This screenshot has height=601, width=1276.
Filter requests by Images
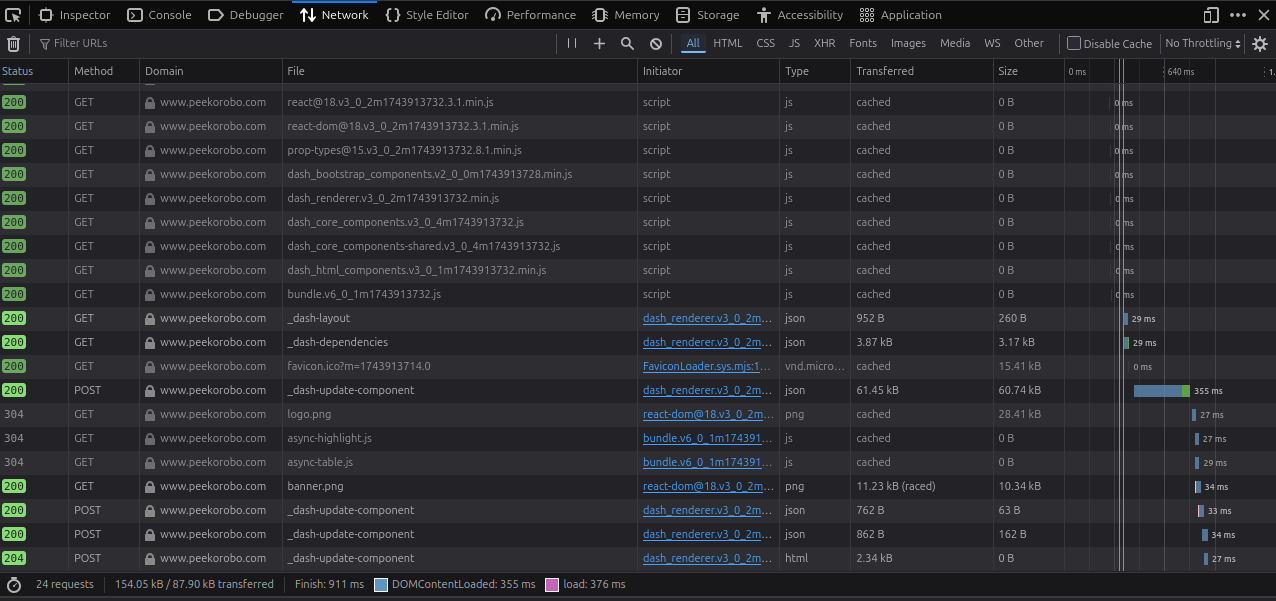(908, 43)
